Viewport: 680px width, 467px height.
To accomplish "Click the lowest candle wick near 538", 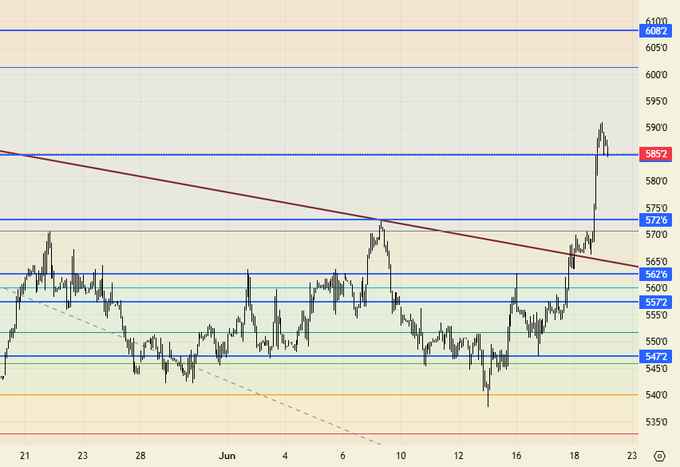I will click(x=488, y=404).
